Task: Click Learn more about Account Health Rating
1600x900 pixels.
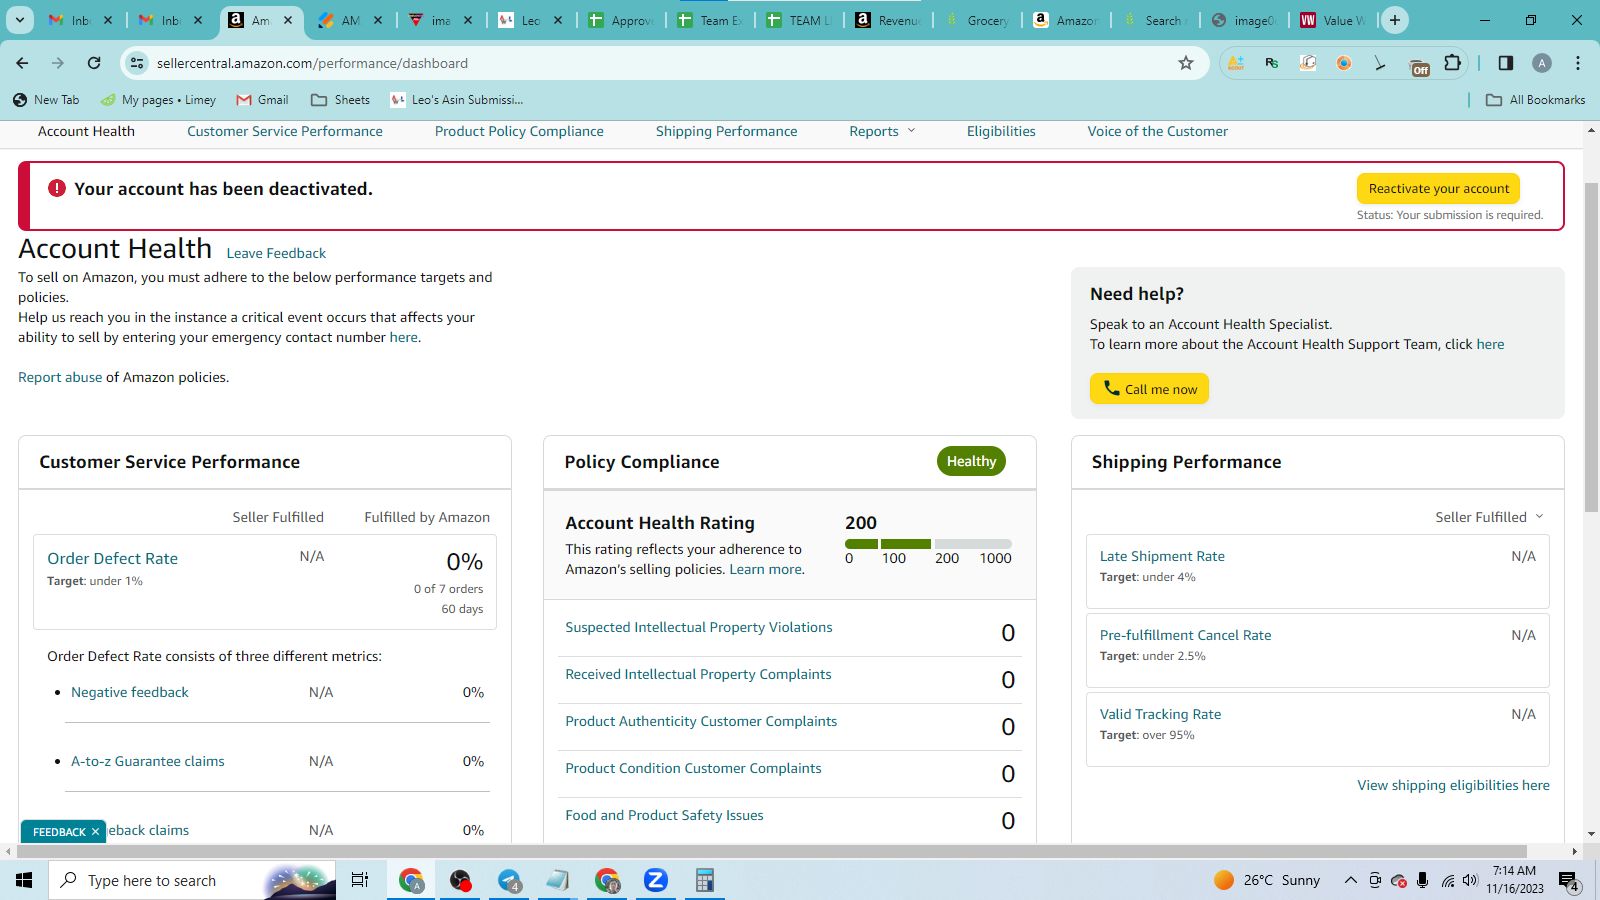Action: click(766, 569)
